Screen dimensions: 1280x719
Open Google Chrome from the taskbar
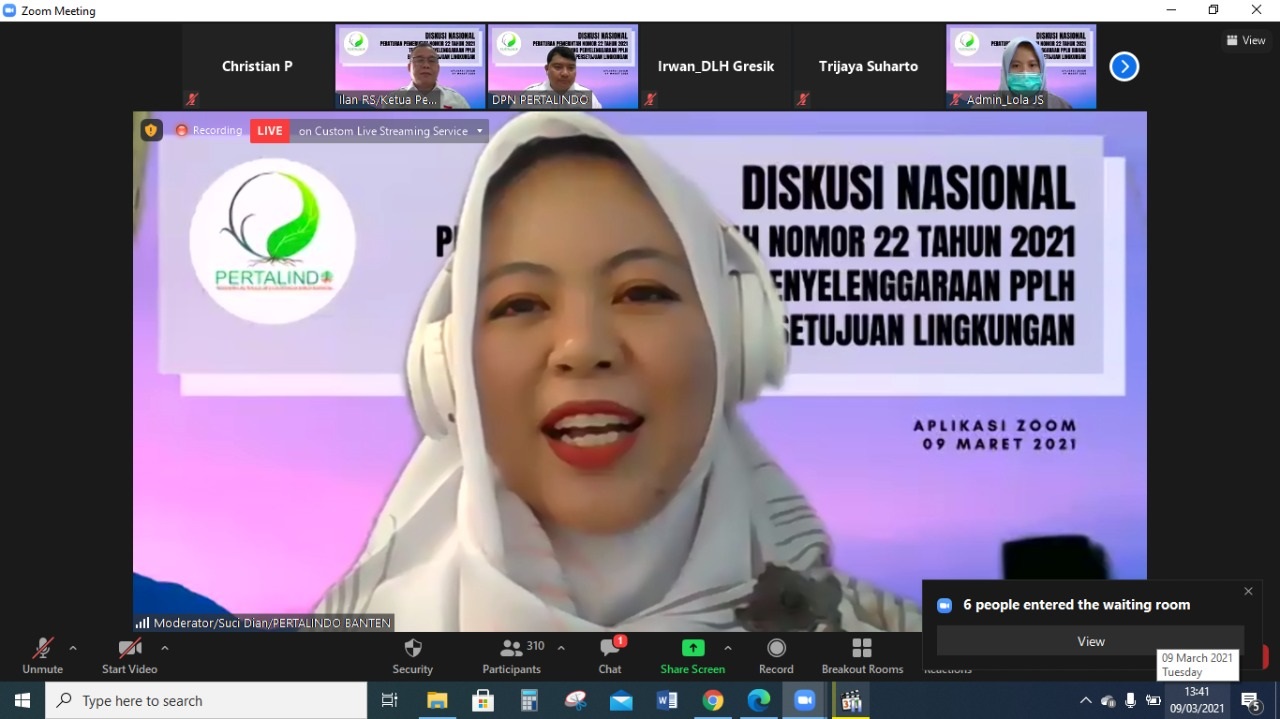tap(712, 701)
